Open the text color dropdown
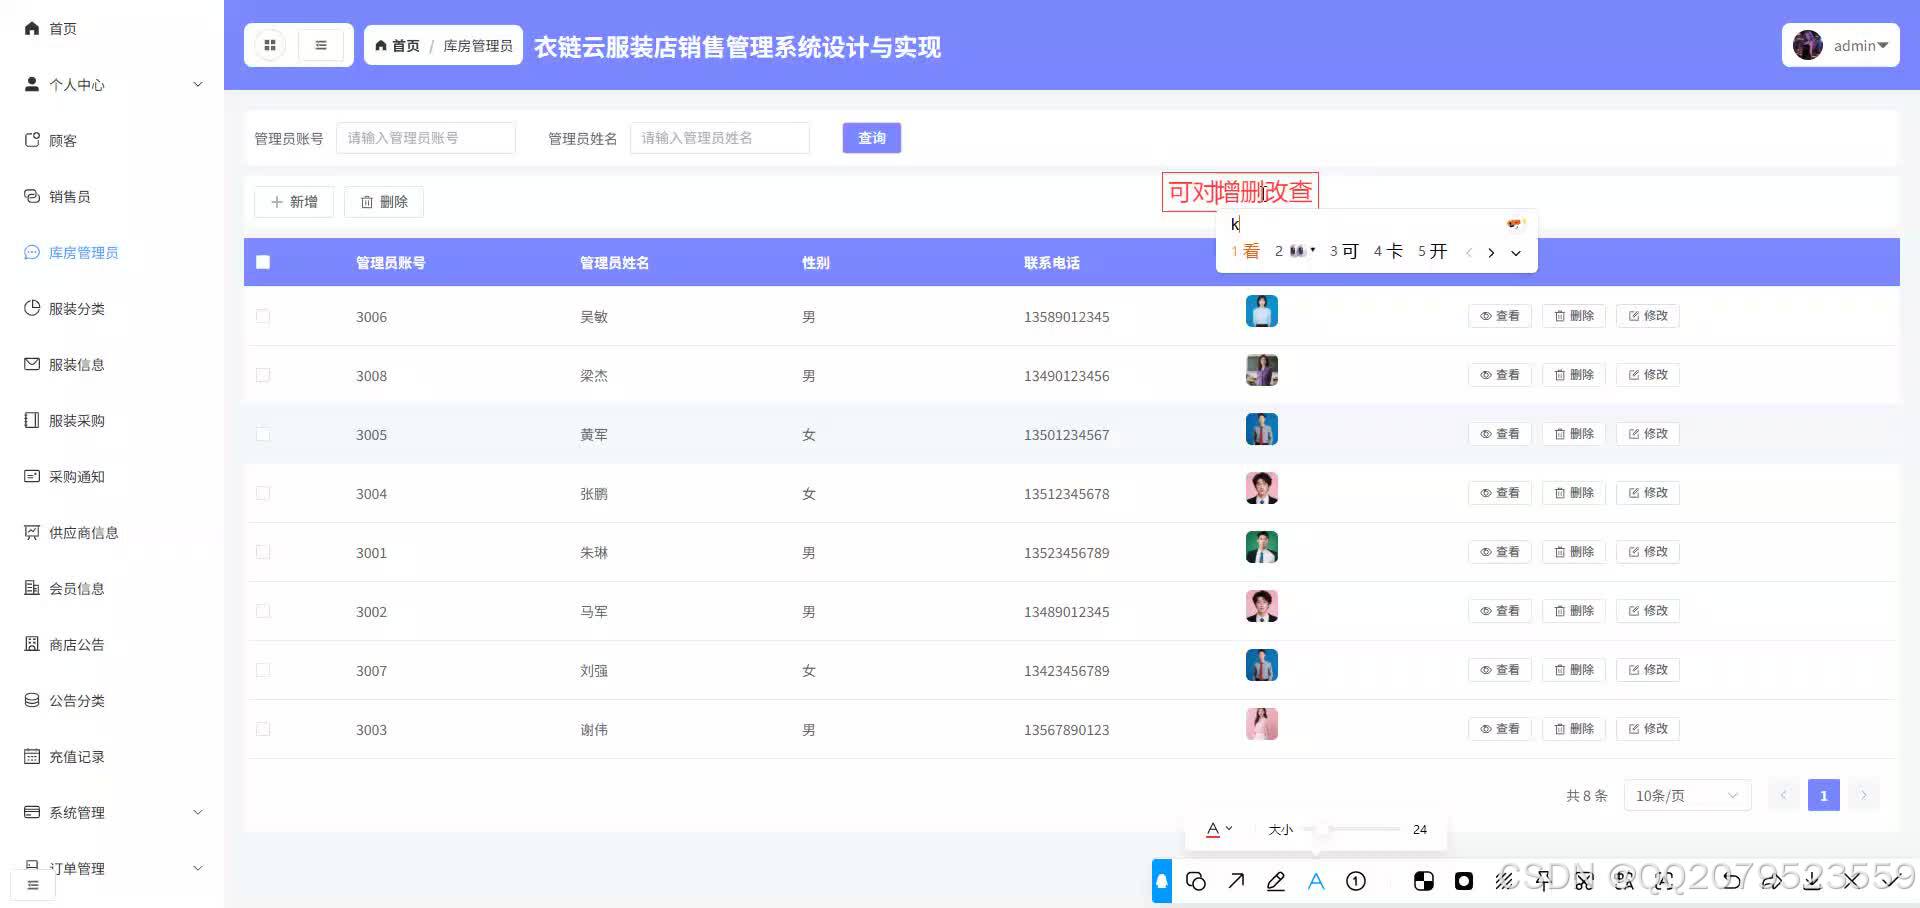This screenshot has height=908, width=1920. [1219, 829]
